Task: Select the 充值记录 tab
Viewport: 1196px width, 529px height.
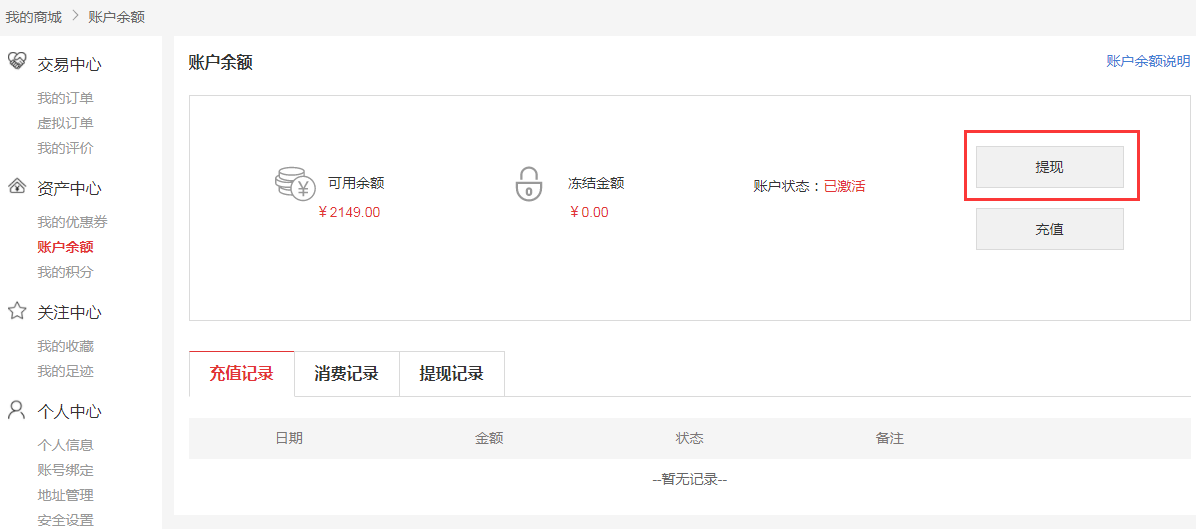Action: [241, 374]
